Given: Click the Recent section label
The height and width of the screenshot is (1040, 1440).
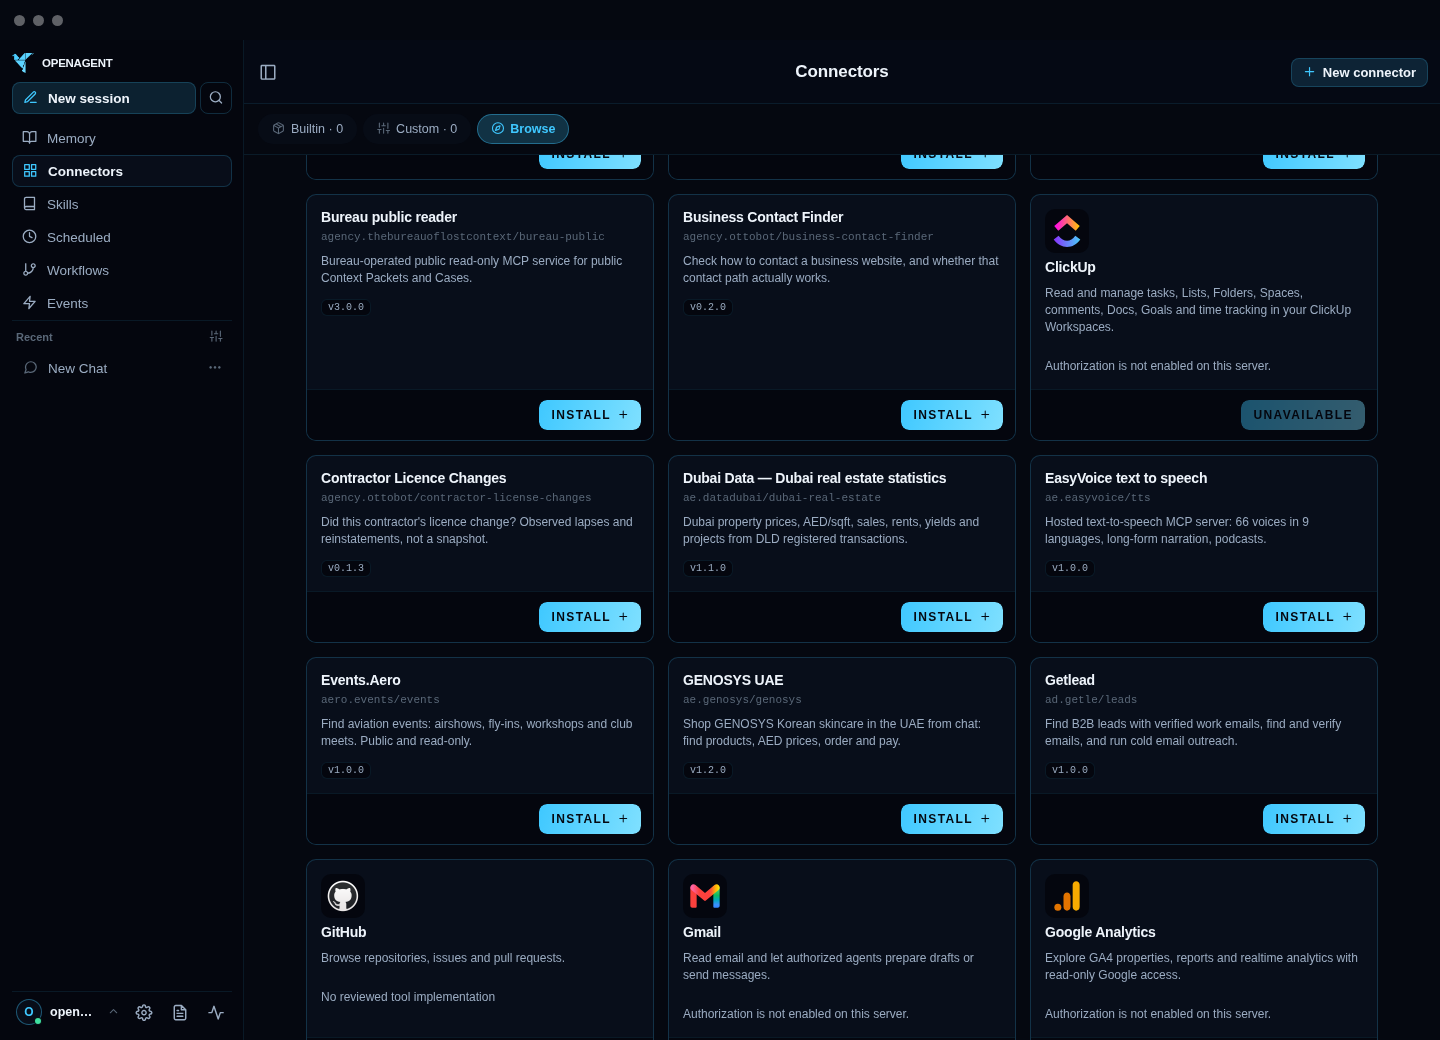Looking at the screenshot, I should point(34,337).
